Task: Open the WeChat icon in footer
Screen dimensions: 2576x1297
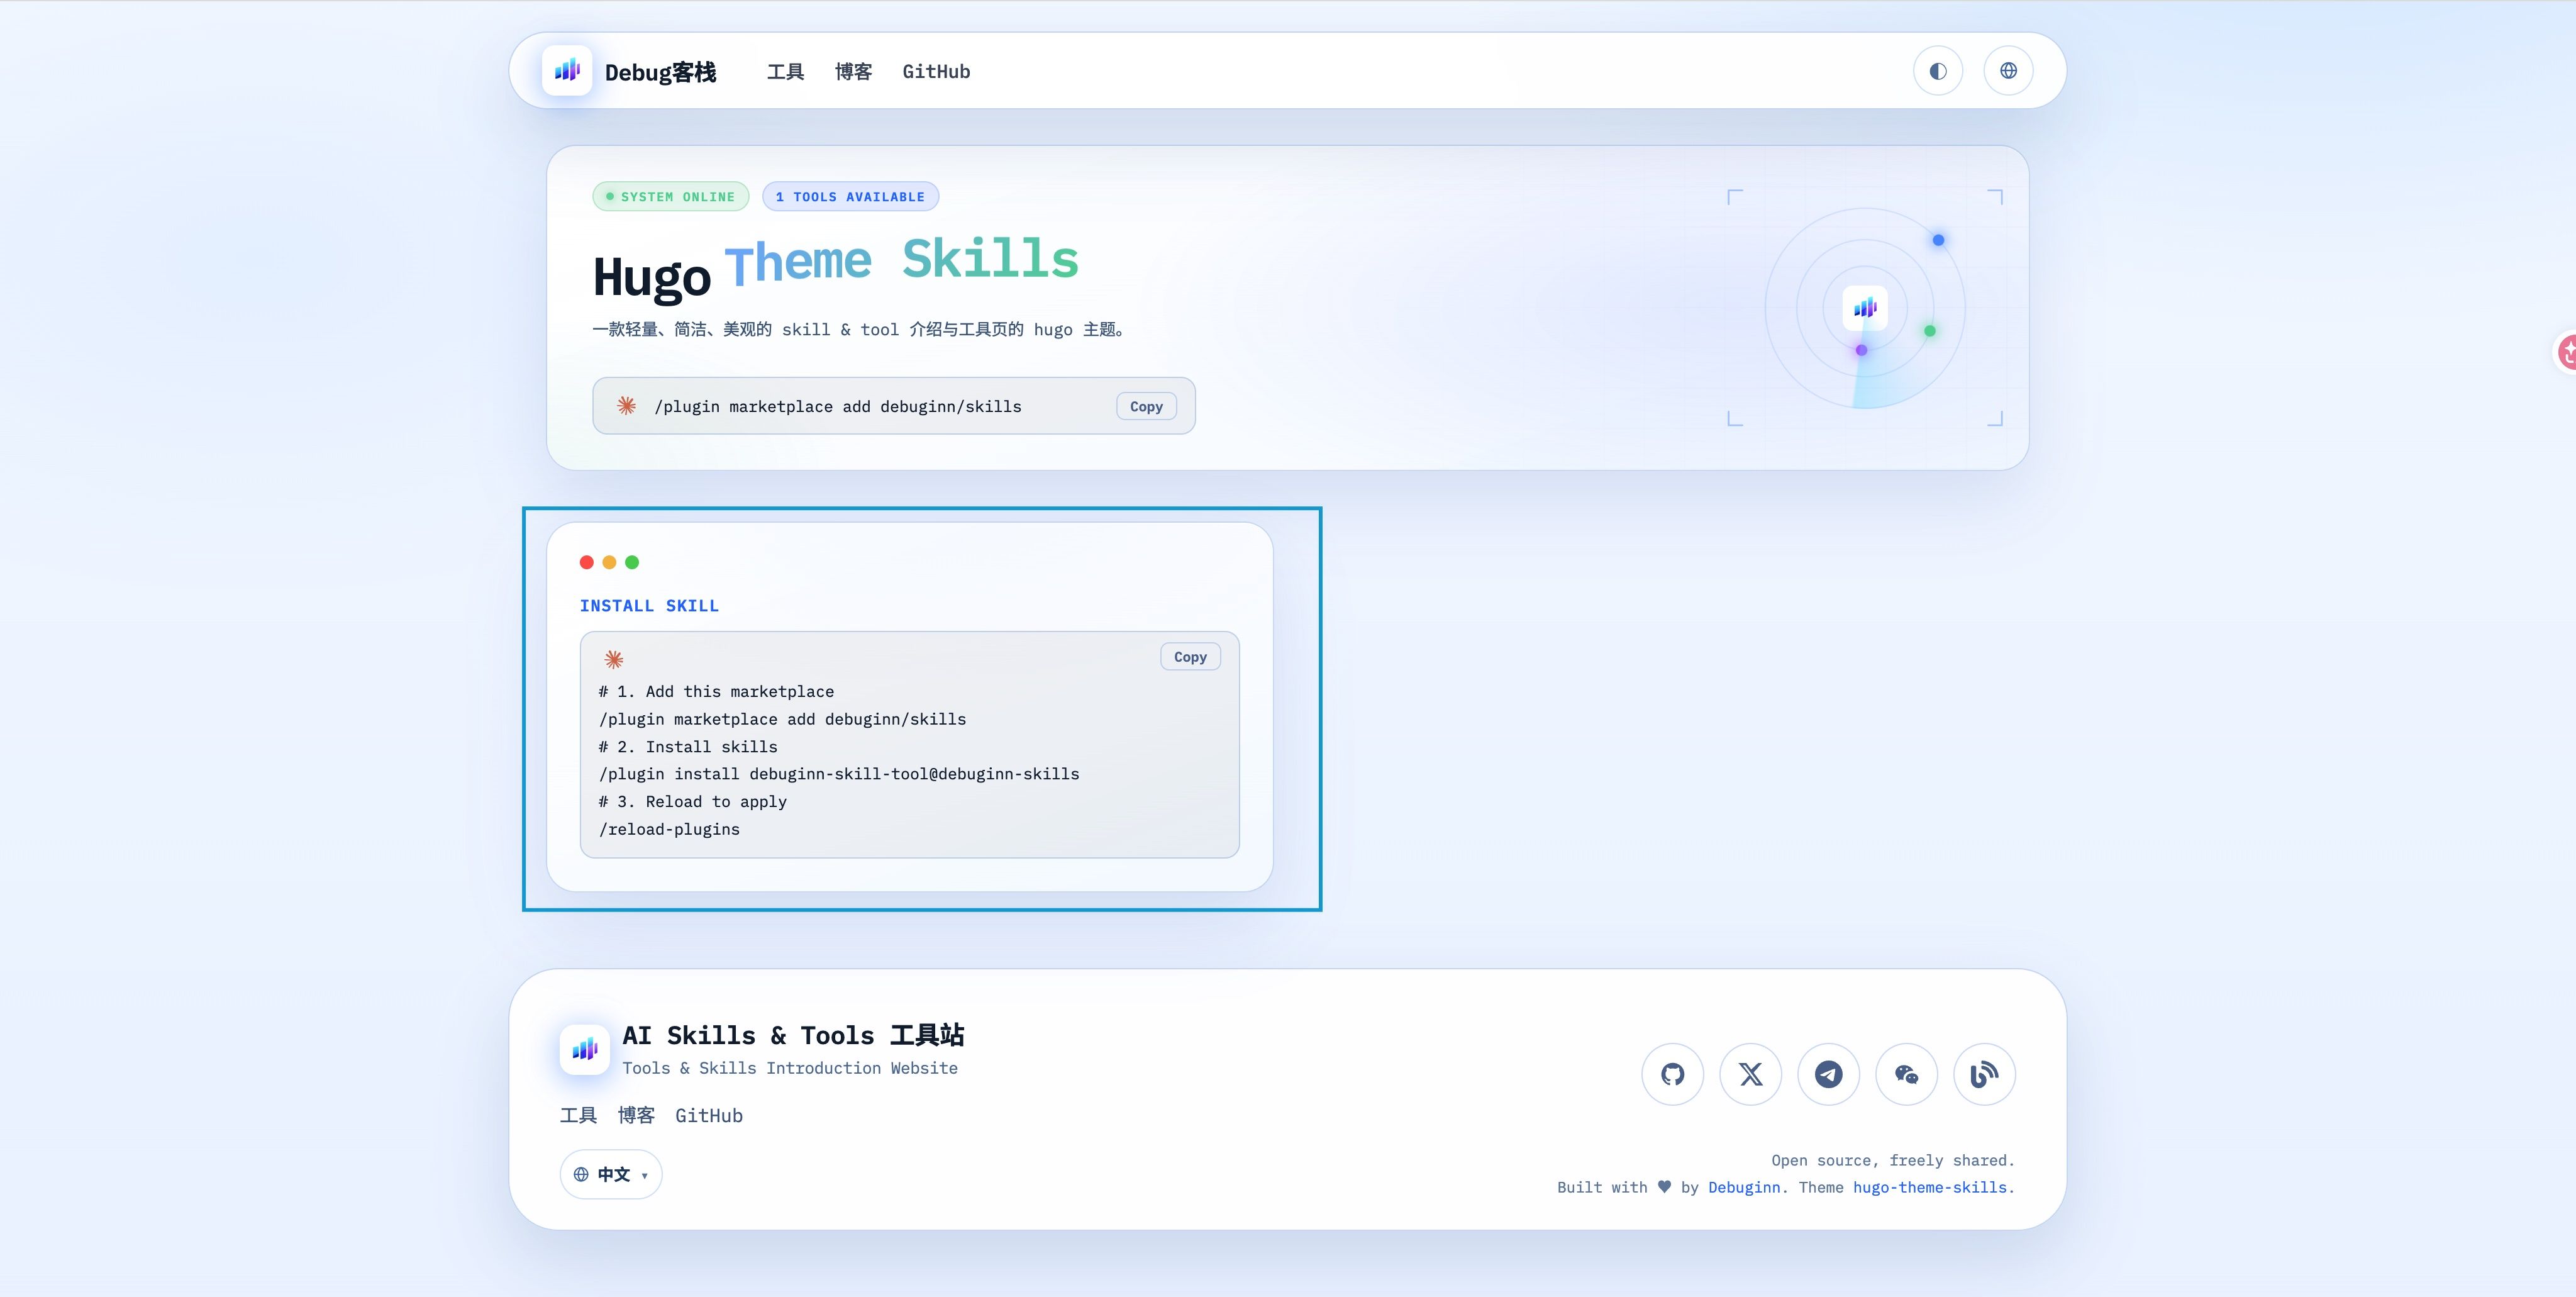Action: coord(1907,1074)
